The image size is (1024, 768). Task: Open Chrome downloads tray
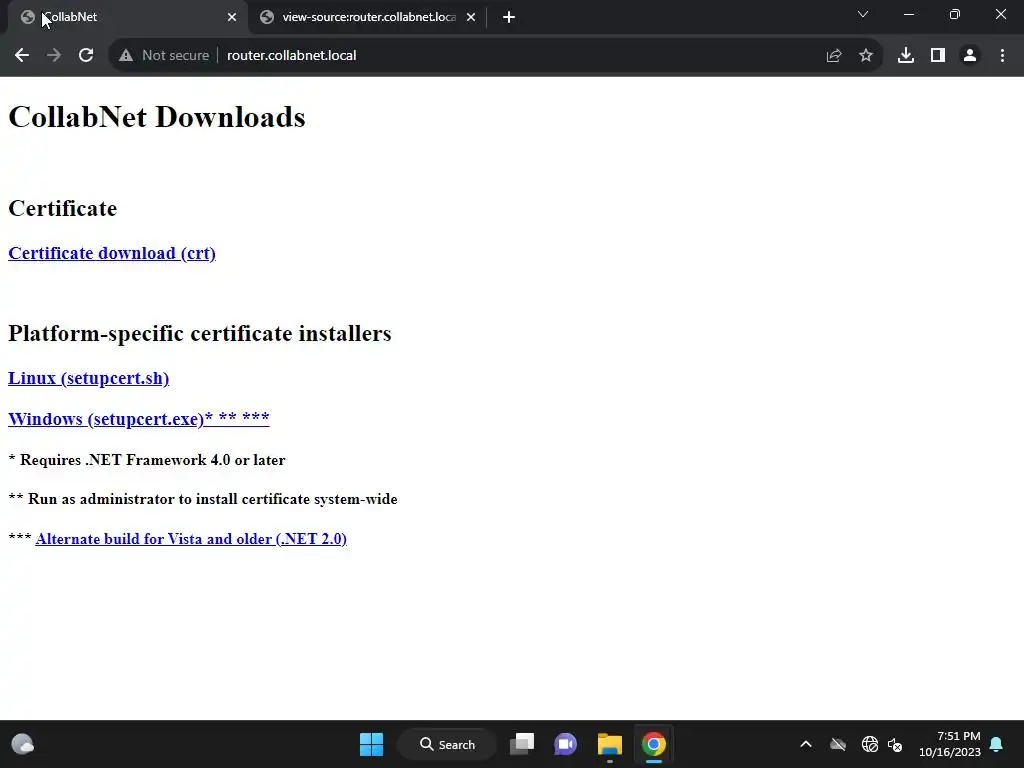pos(905,56)
